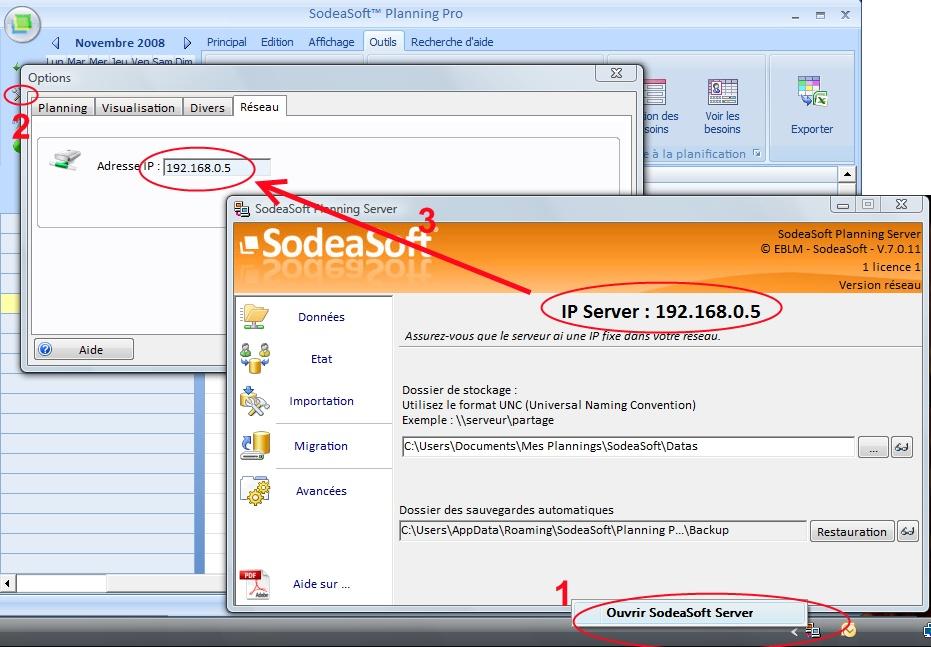Click the 'SodeaSoft™ Planning Pro' window title
The image size is (931, 647).
click(385, 14)
